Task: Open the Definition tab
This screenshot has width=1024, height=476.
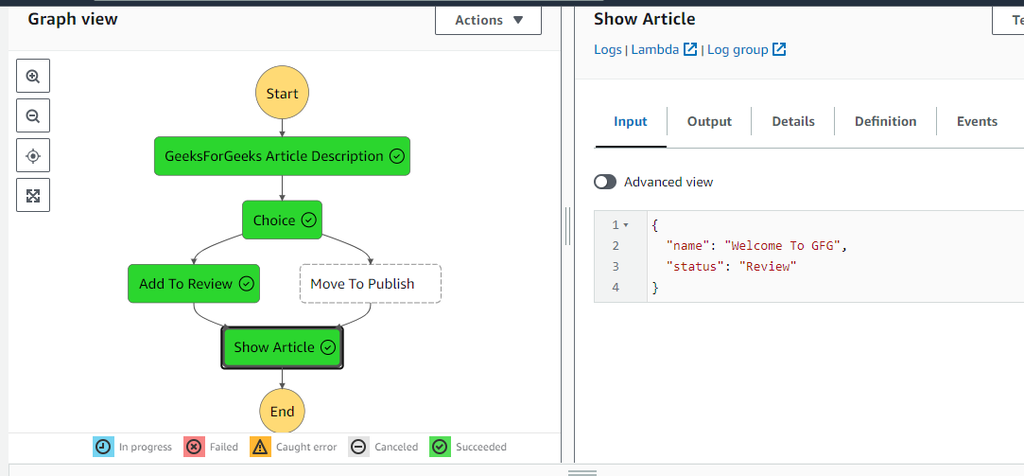Action: 885,121
